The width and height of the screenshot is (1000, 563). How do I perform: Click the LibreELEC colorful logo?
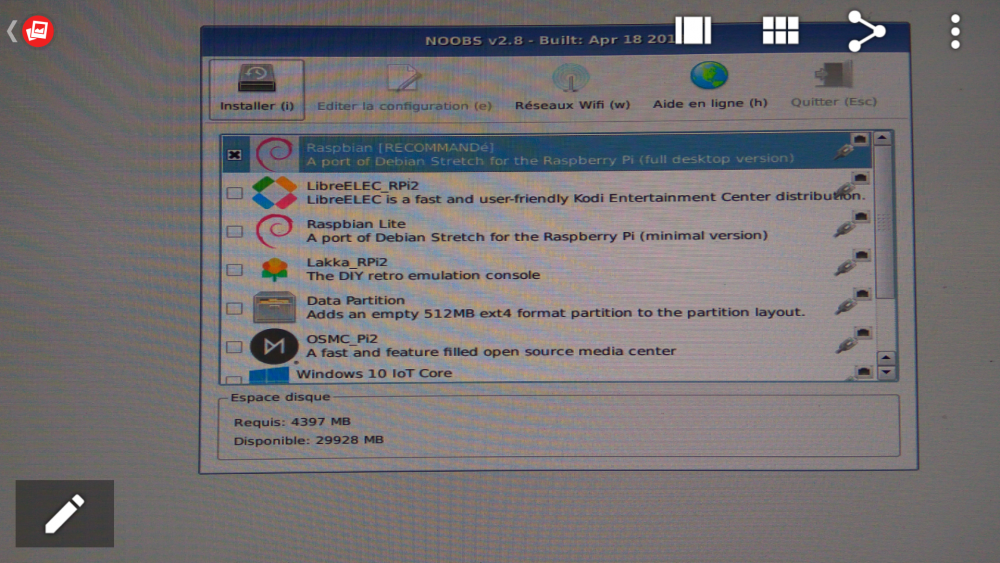coord(274,192)
